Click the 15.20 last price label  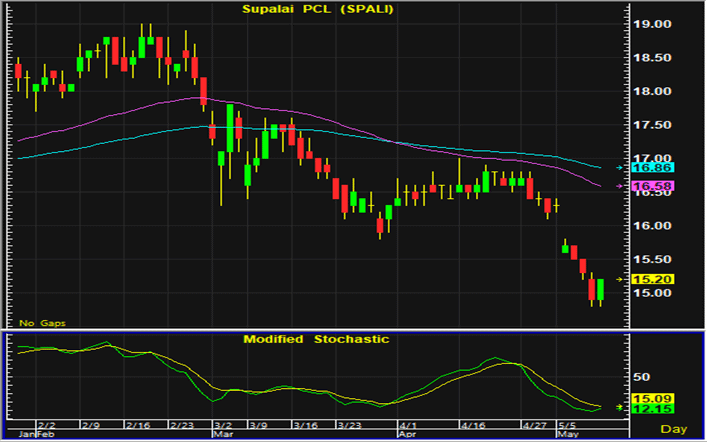click(652, 279)
